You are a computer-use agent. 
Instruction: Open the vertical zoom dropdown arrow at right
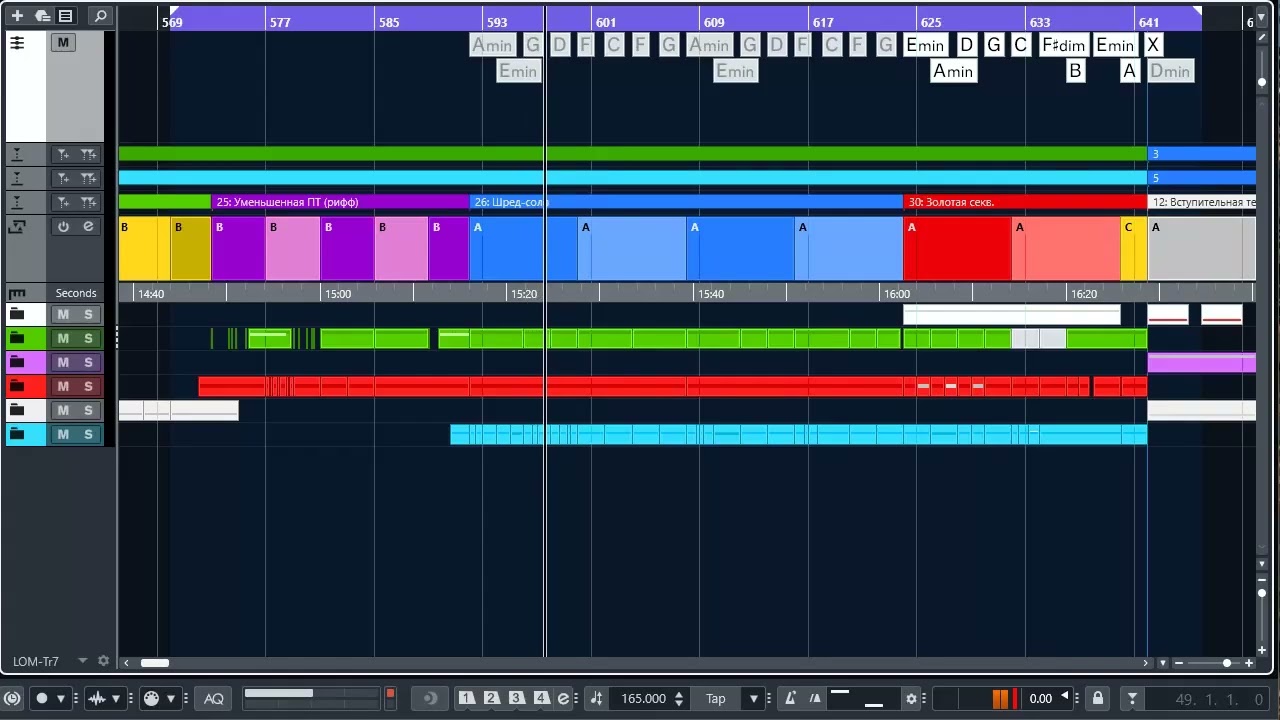tap(1262, 565)
